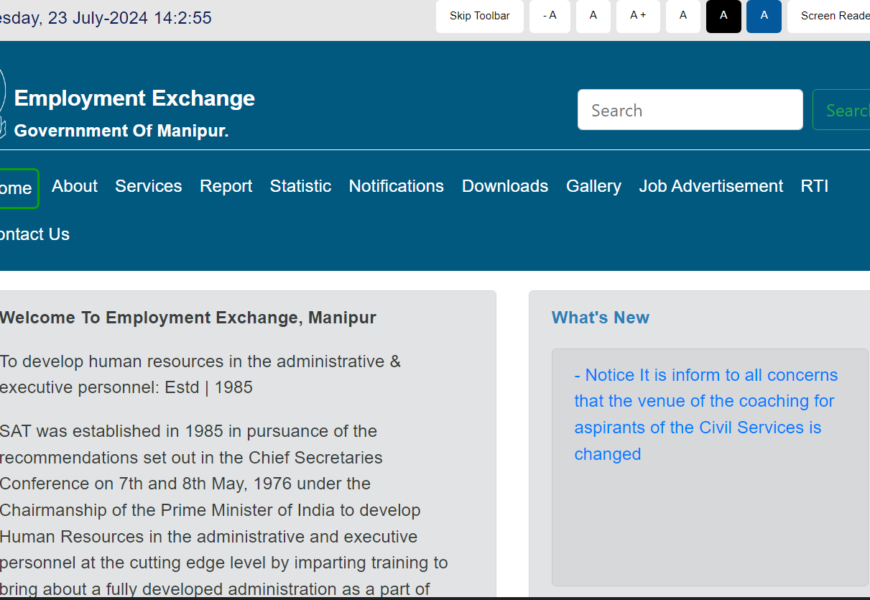870x600 pixels.
Task: Click into the Search input field
Action: coord(689,110)
